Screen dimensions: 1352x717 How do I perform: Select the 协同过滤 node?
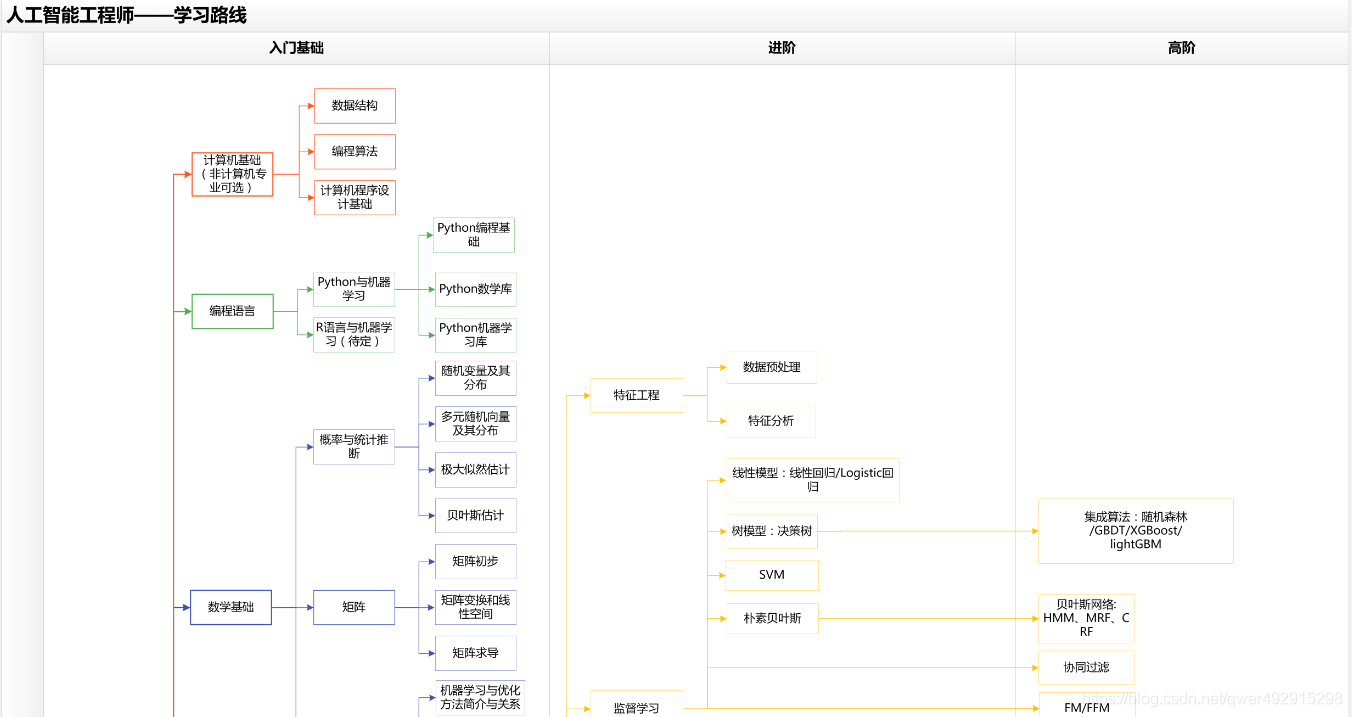1086,668
